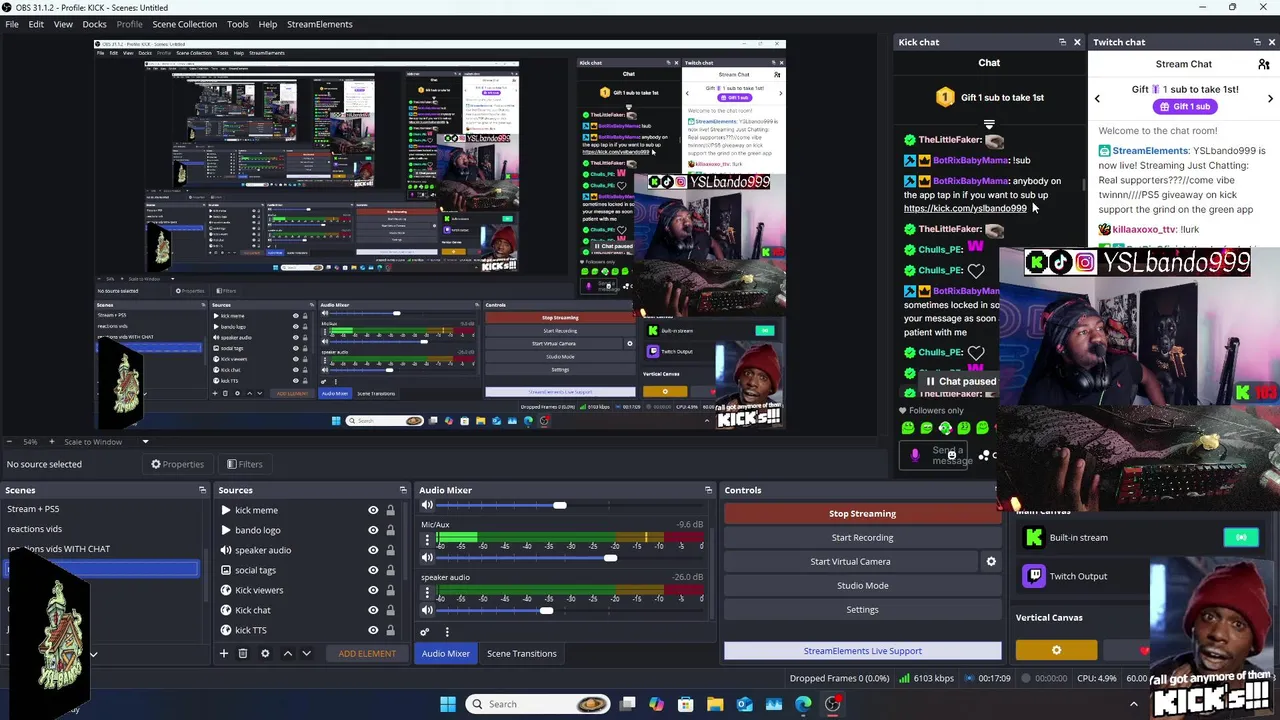Open source properties gear in Sources toolbar

(x=265, y=653)
